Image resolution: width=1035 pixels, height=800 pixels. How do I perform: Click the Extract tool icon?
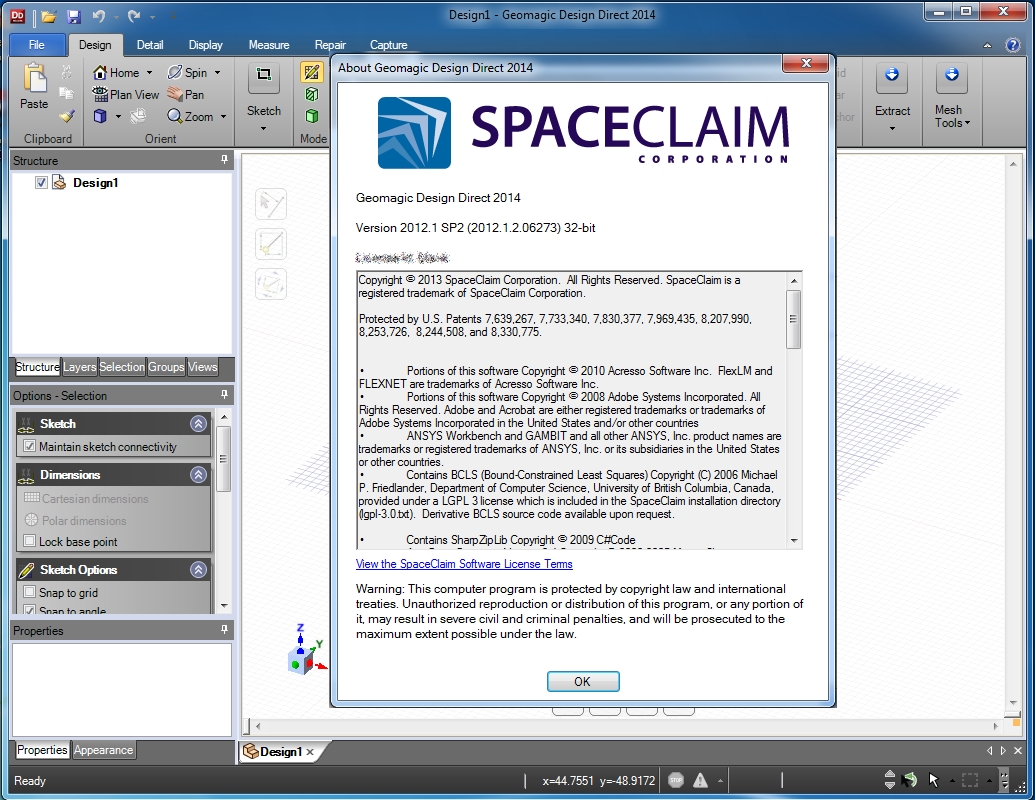point(892,74)
